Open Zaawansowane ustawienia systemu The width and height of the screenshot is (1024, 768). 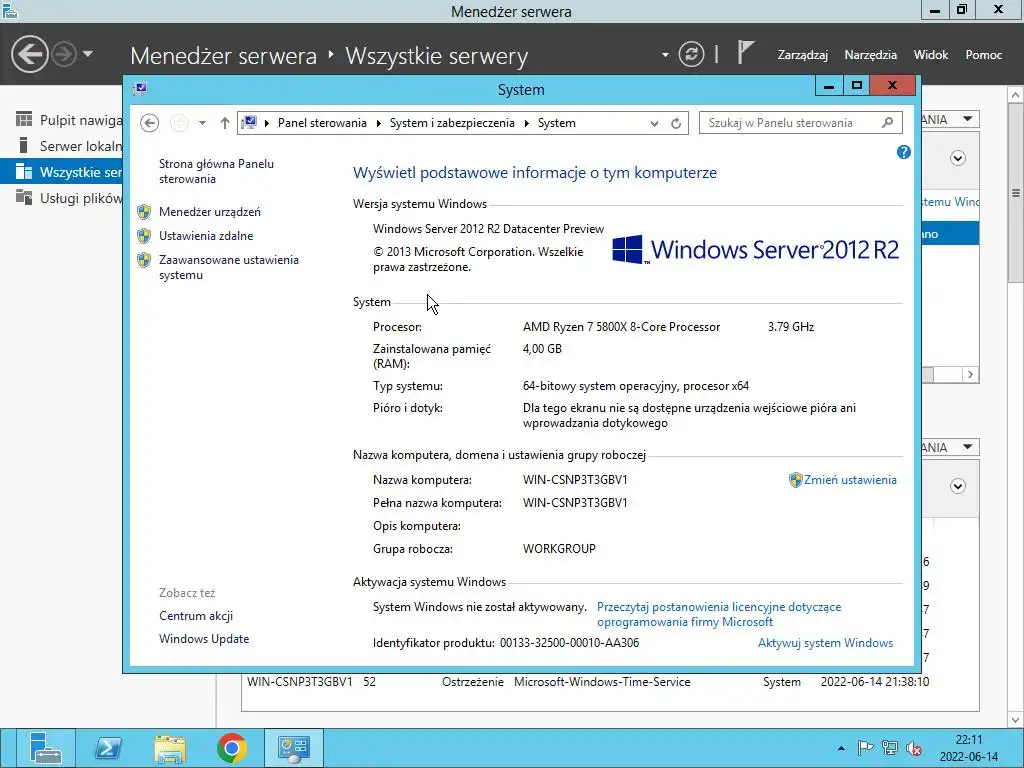tap(229, 267)
